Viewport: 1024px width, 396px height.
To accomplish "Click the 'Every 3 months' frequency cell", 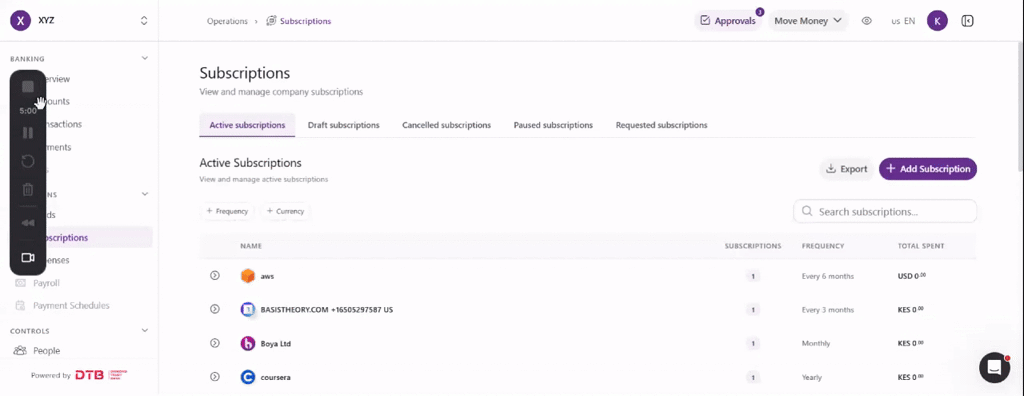I will 827,310.
